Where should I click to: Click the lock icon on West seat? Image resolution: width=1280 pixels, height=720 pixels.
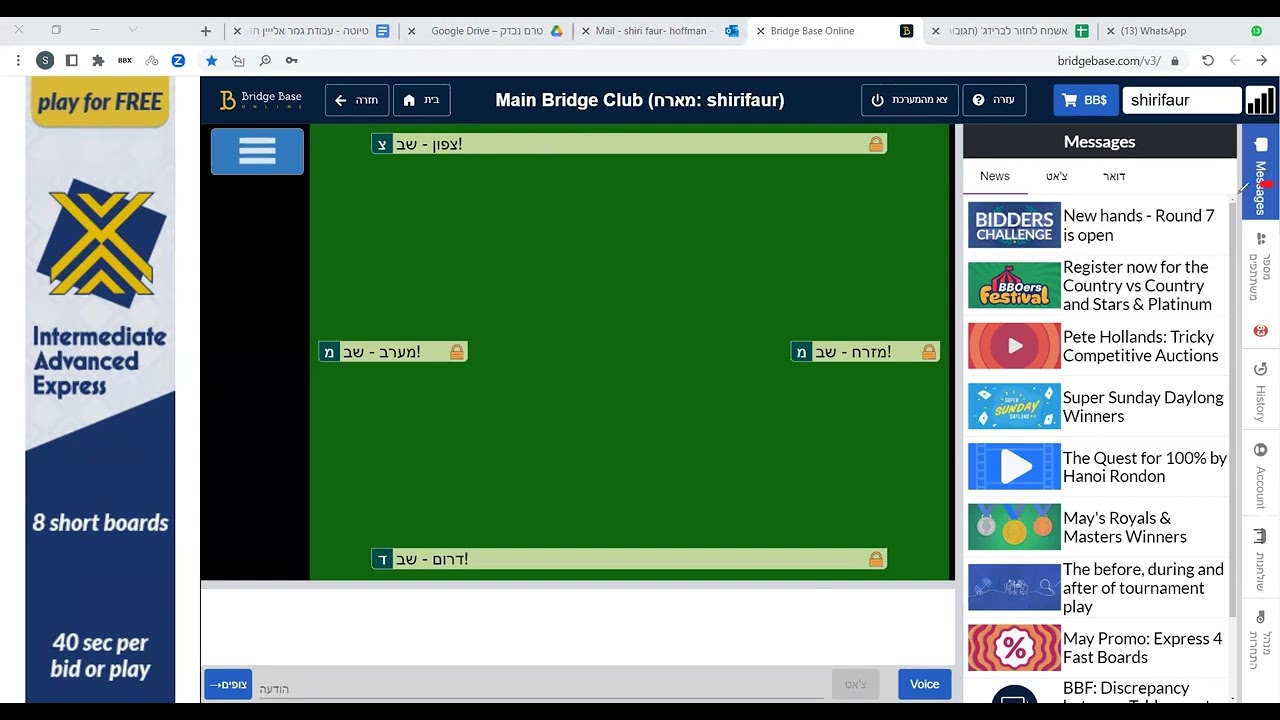tap(457, 352)
